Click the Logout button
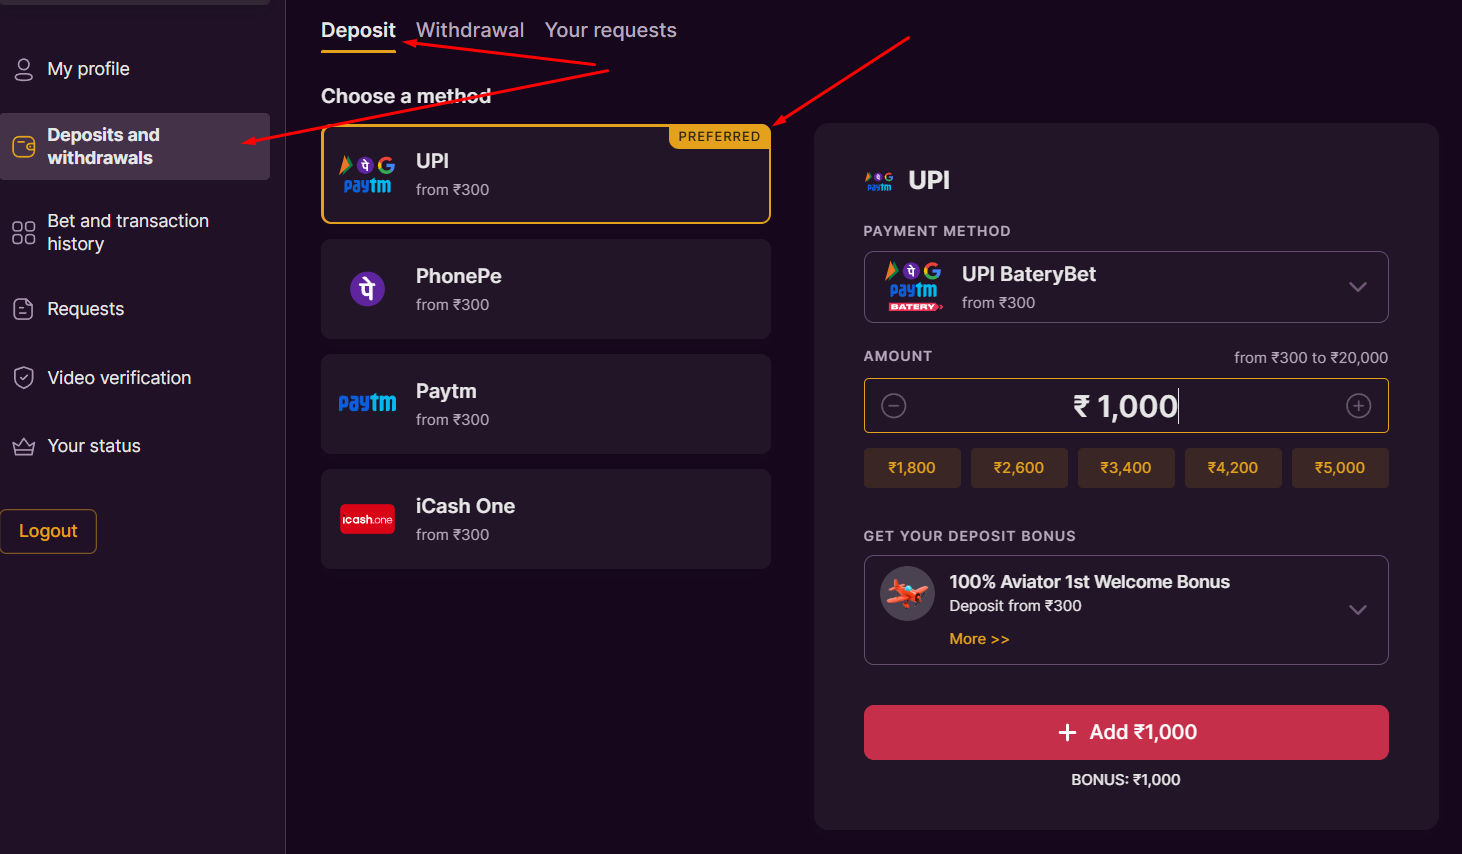The height and width of the screenshot is (854, 1462). [48, 531]
